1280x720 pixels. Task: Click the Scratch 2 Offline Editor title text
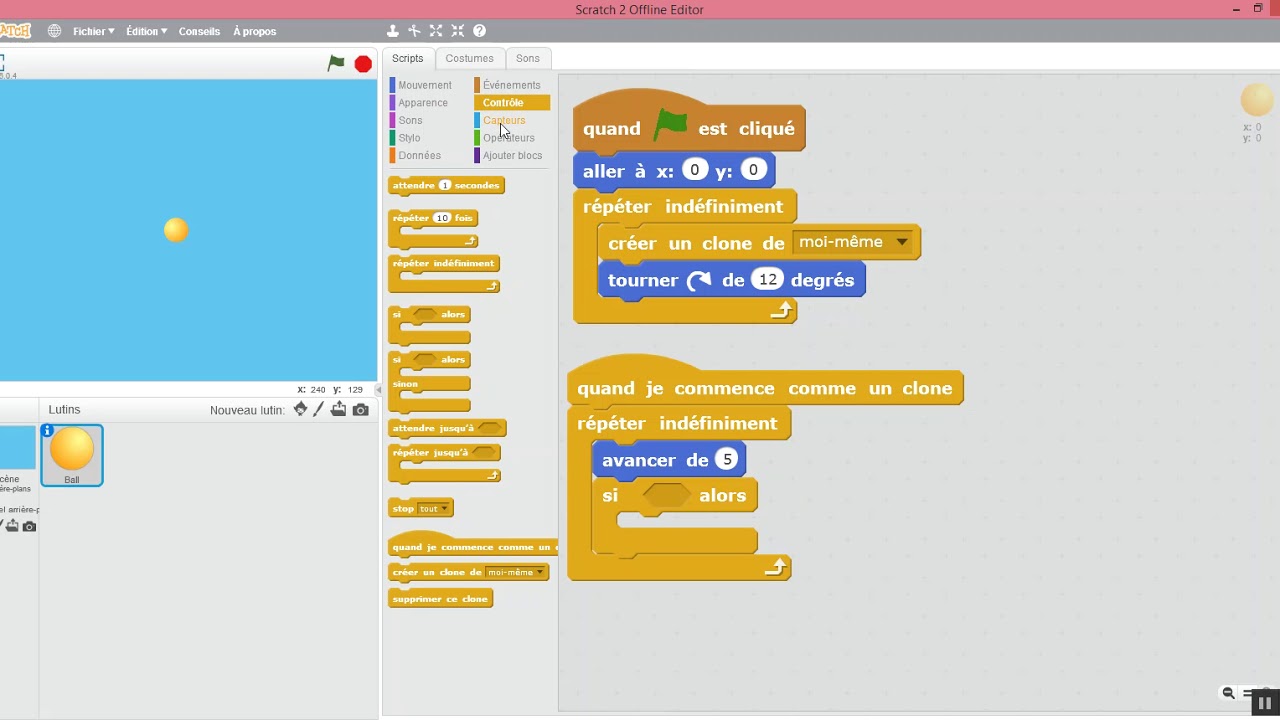click(640, 10)
